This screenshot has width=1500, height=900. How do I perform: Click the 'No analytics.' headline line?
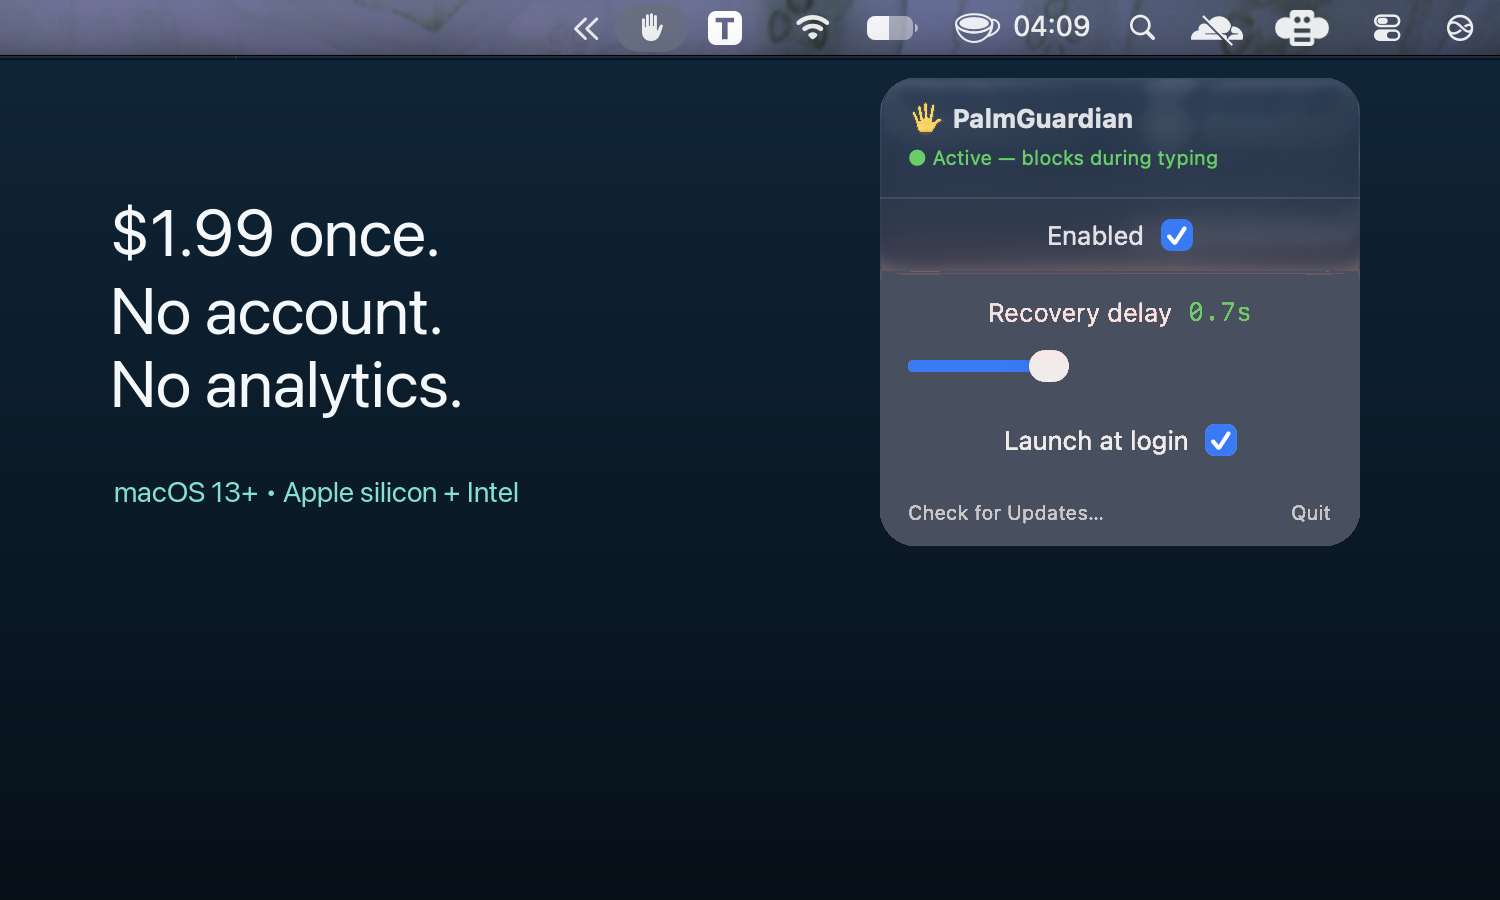point(287,386)
